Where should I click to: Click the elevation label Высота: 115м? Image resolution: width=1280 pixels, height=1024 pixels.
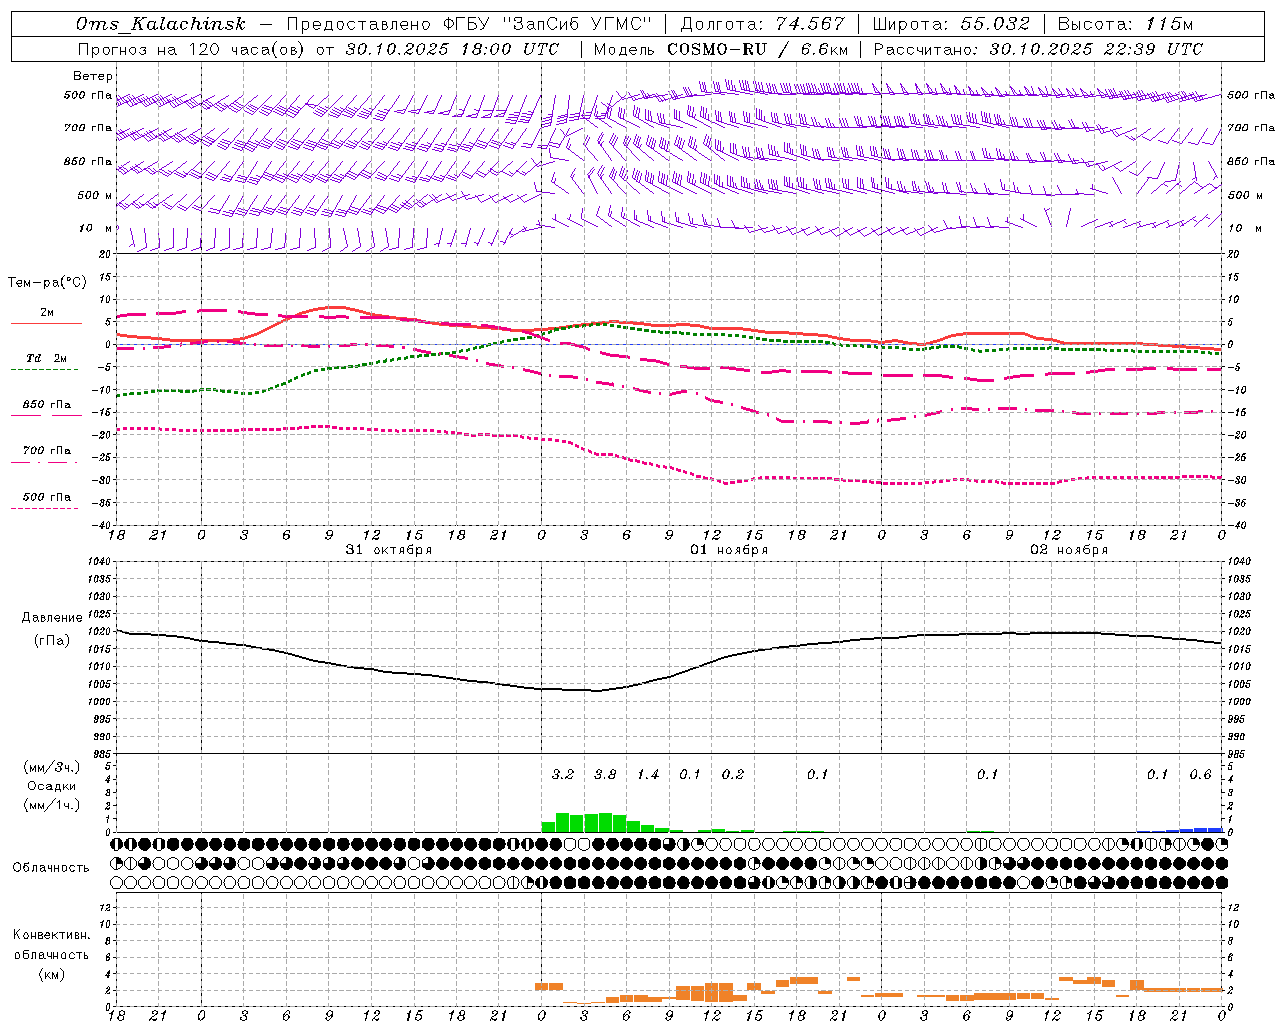pyautogui.click(x=1125, y=24)
